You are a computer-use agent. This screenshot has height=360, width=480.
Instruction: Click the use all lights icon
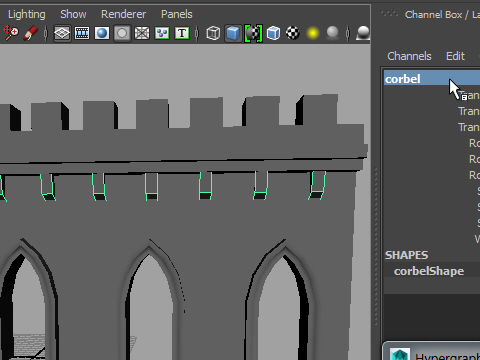pos(313,33)
